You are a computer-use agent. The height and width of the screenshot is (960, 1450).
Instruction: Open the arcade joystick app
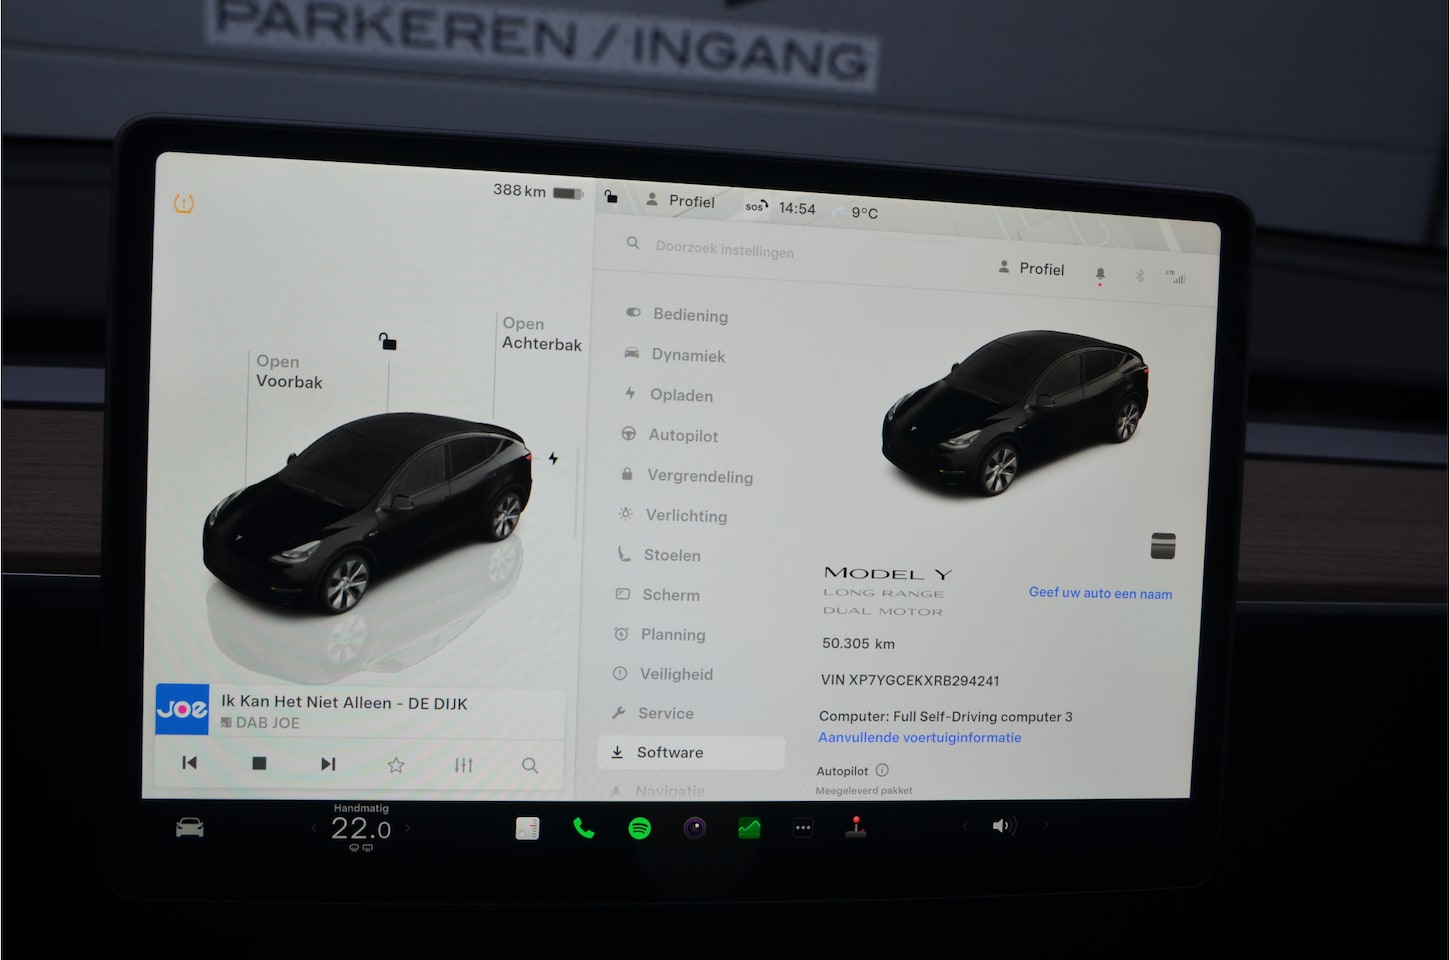click(x=856, y=827)
